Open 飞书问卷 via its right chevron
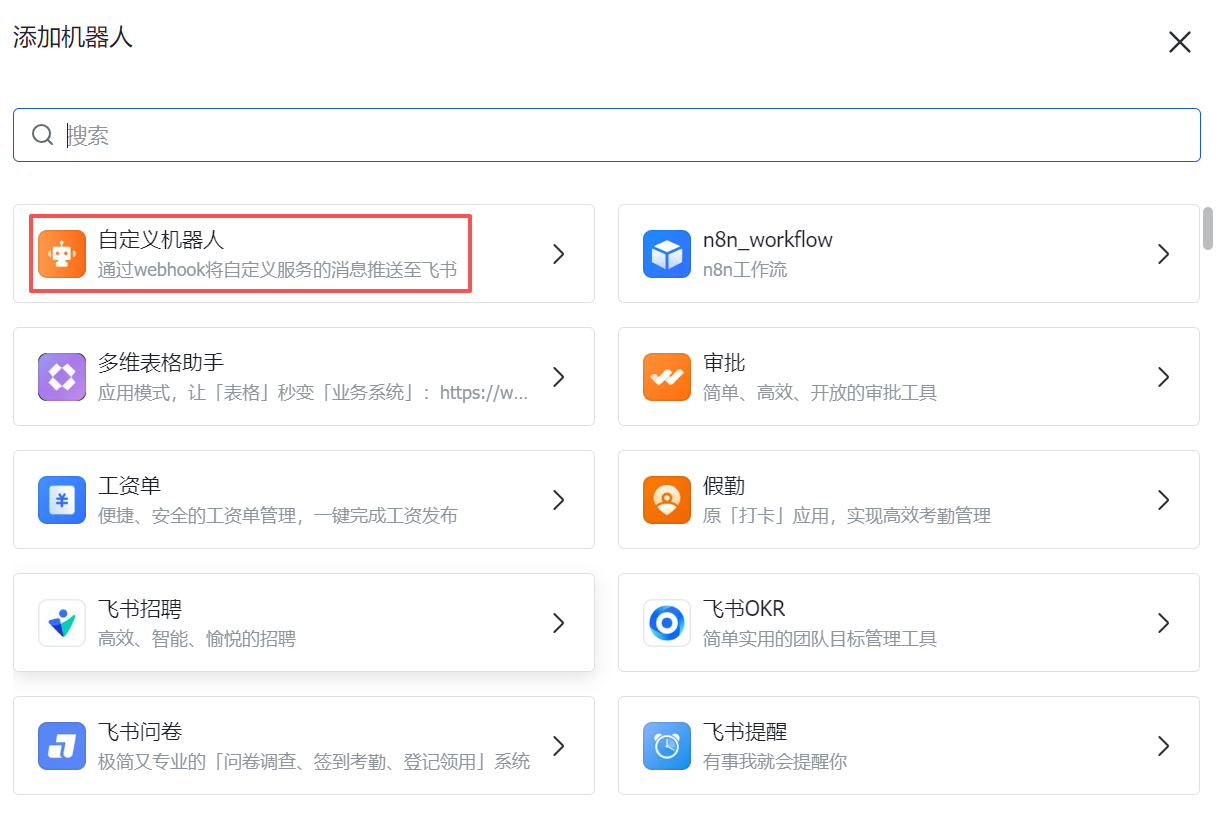The width and height of the screenshot is (1221, 825). 559,746
